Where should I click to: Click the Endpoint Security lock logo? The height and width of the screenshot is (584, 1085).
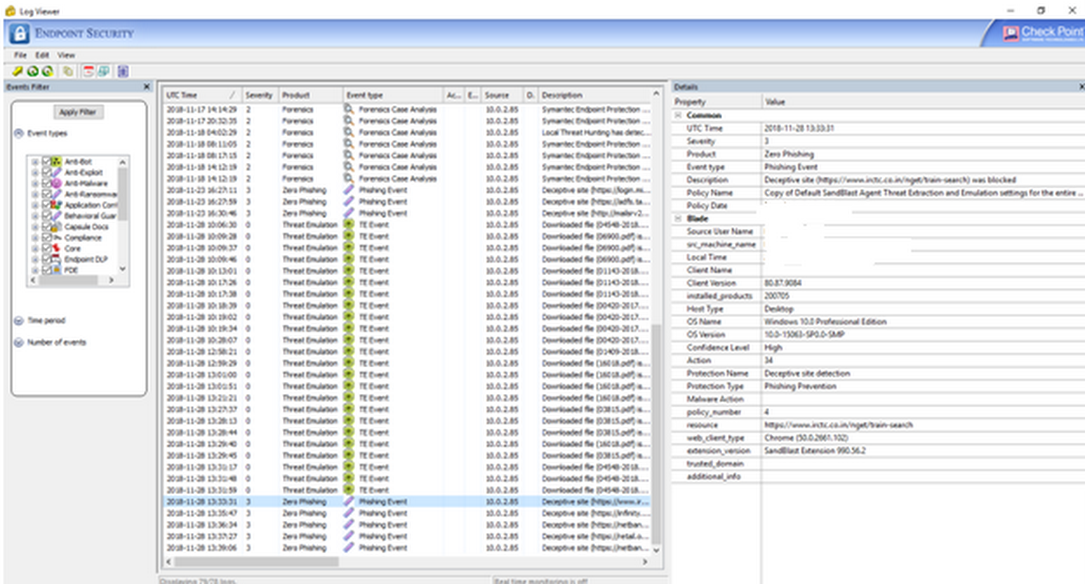(19, 33)
